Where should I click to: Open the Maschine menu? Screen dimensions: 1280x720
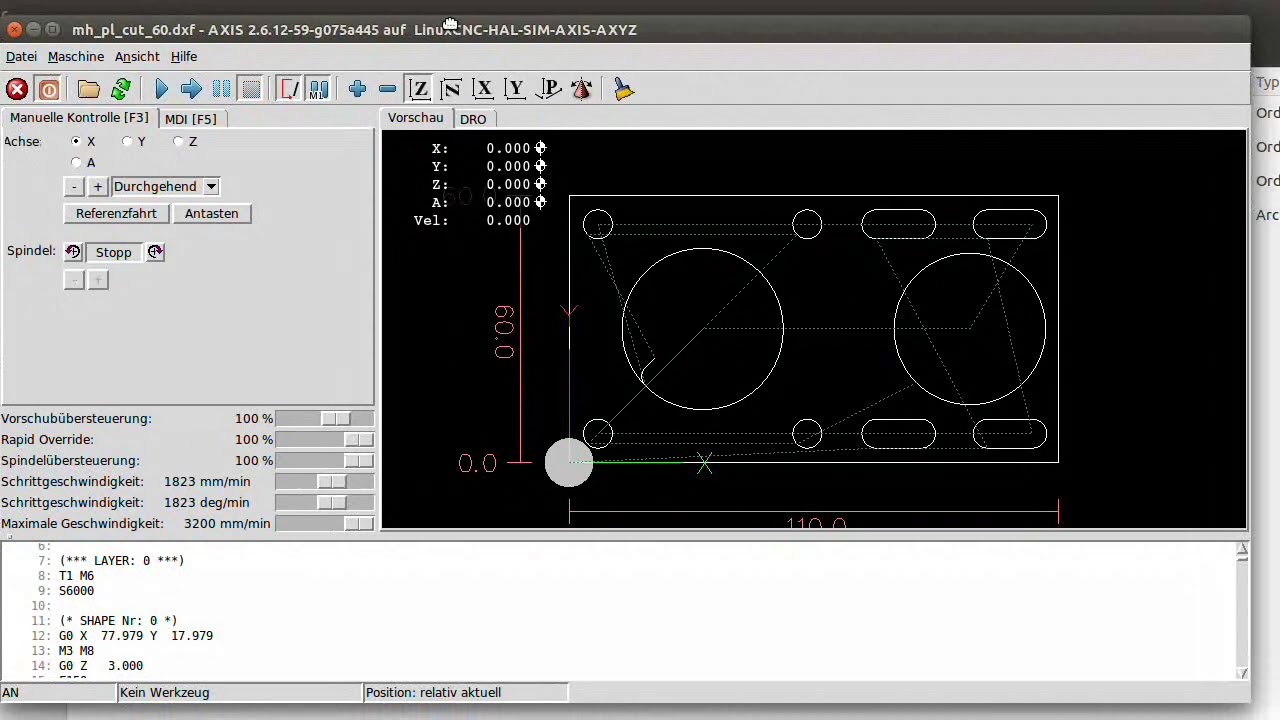76,57
